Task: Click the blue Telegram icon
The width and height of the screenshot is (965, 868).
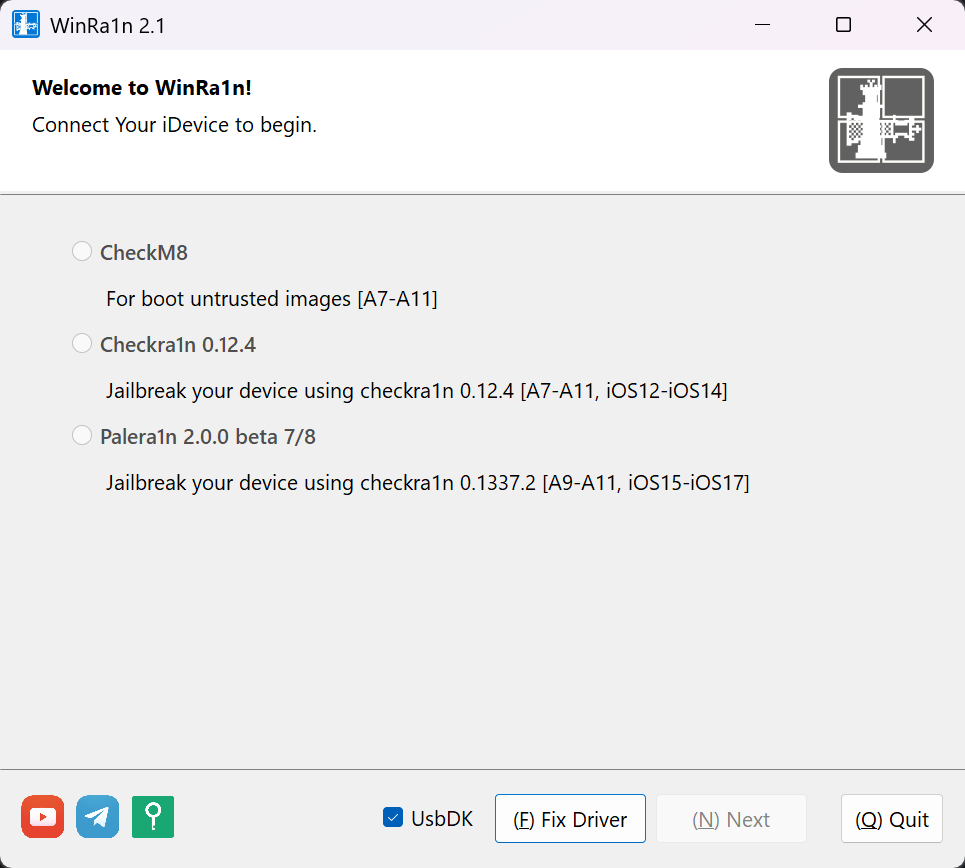Action: click(97, 817)
